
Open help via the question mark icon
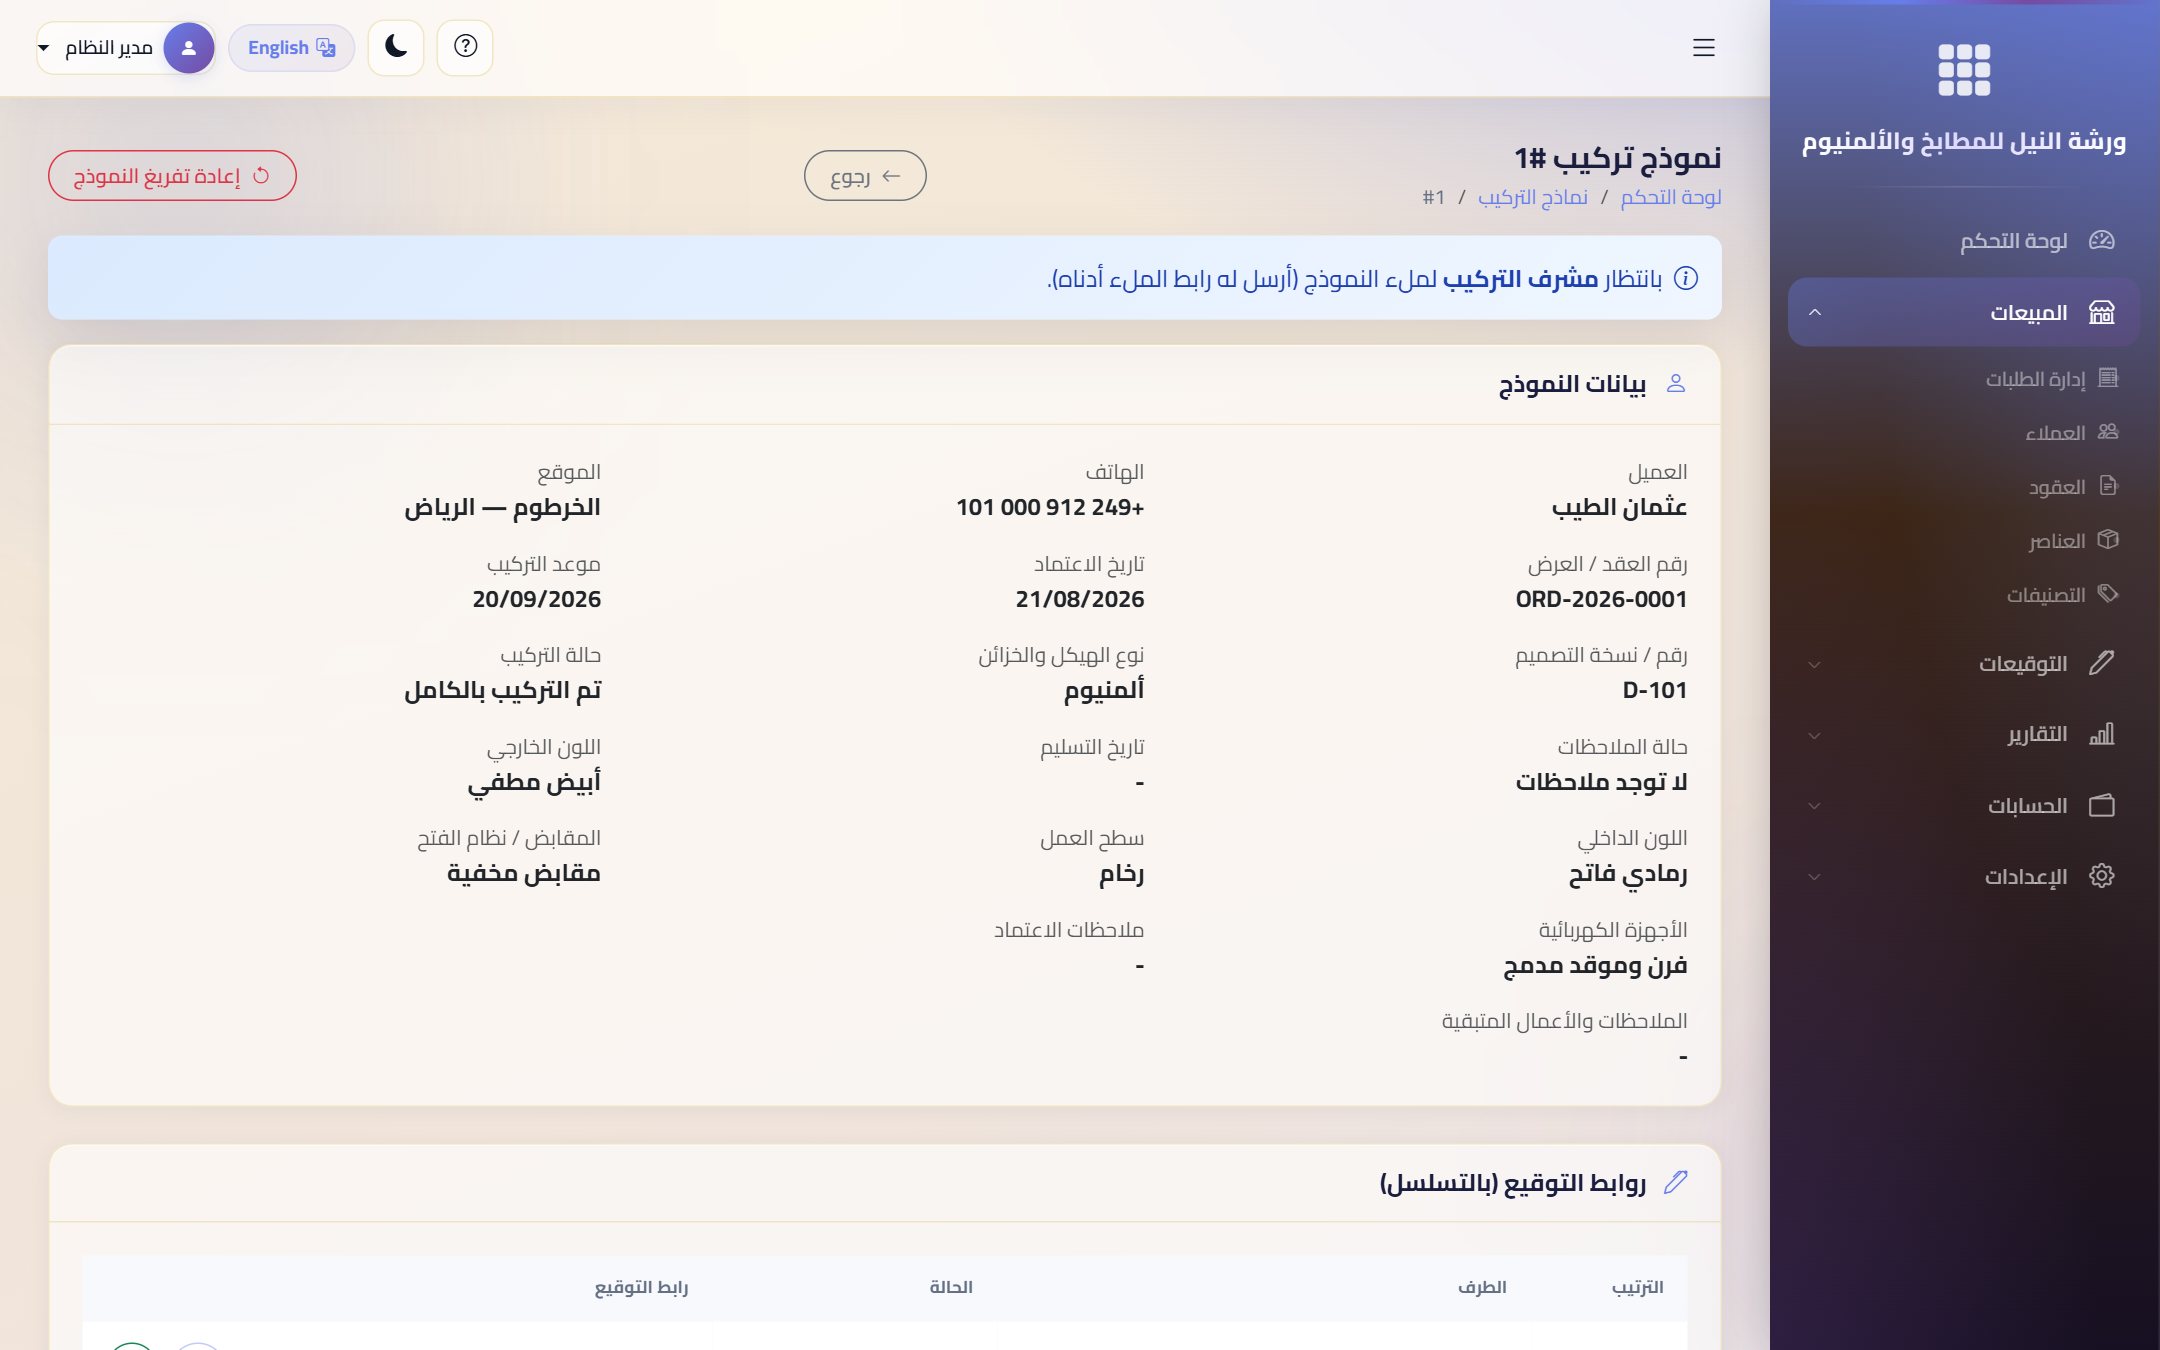[x=465, y=47]
